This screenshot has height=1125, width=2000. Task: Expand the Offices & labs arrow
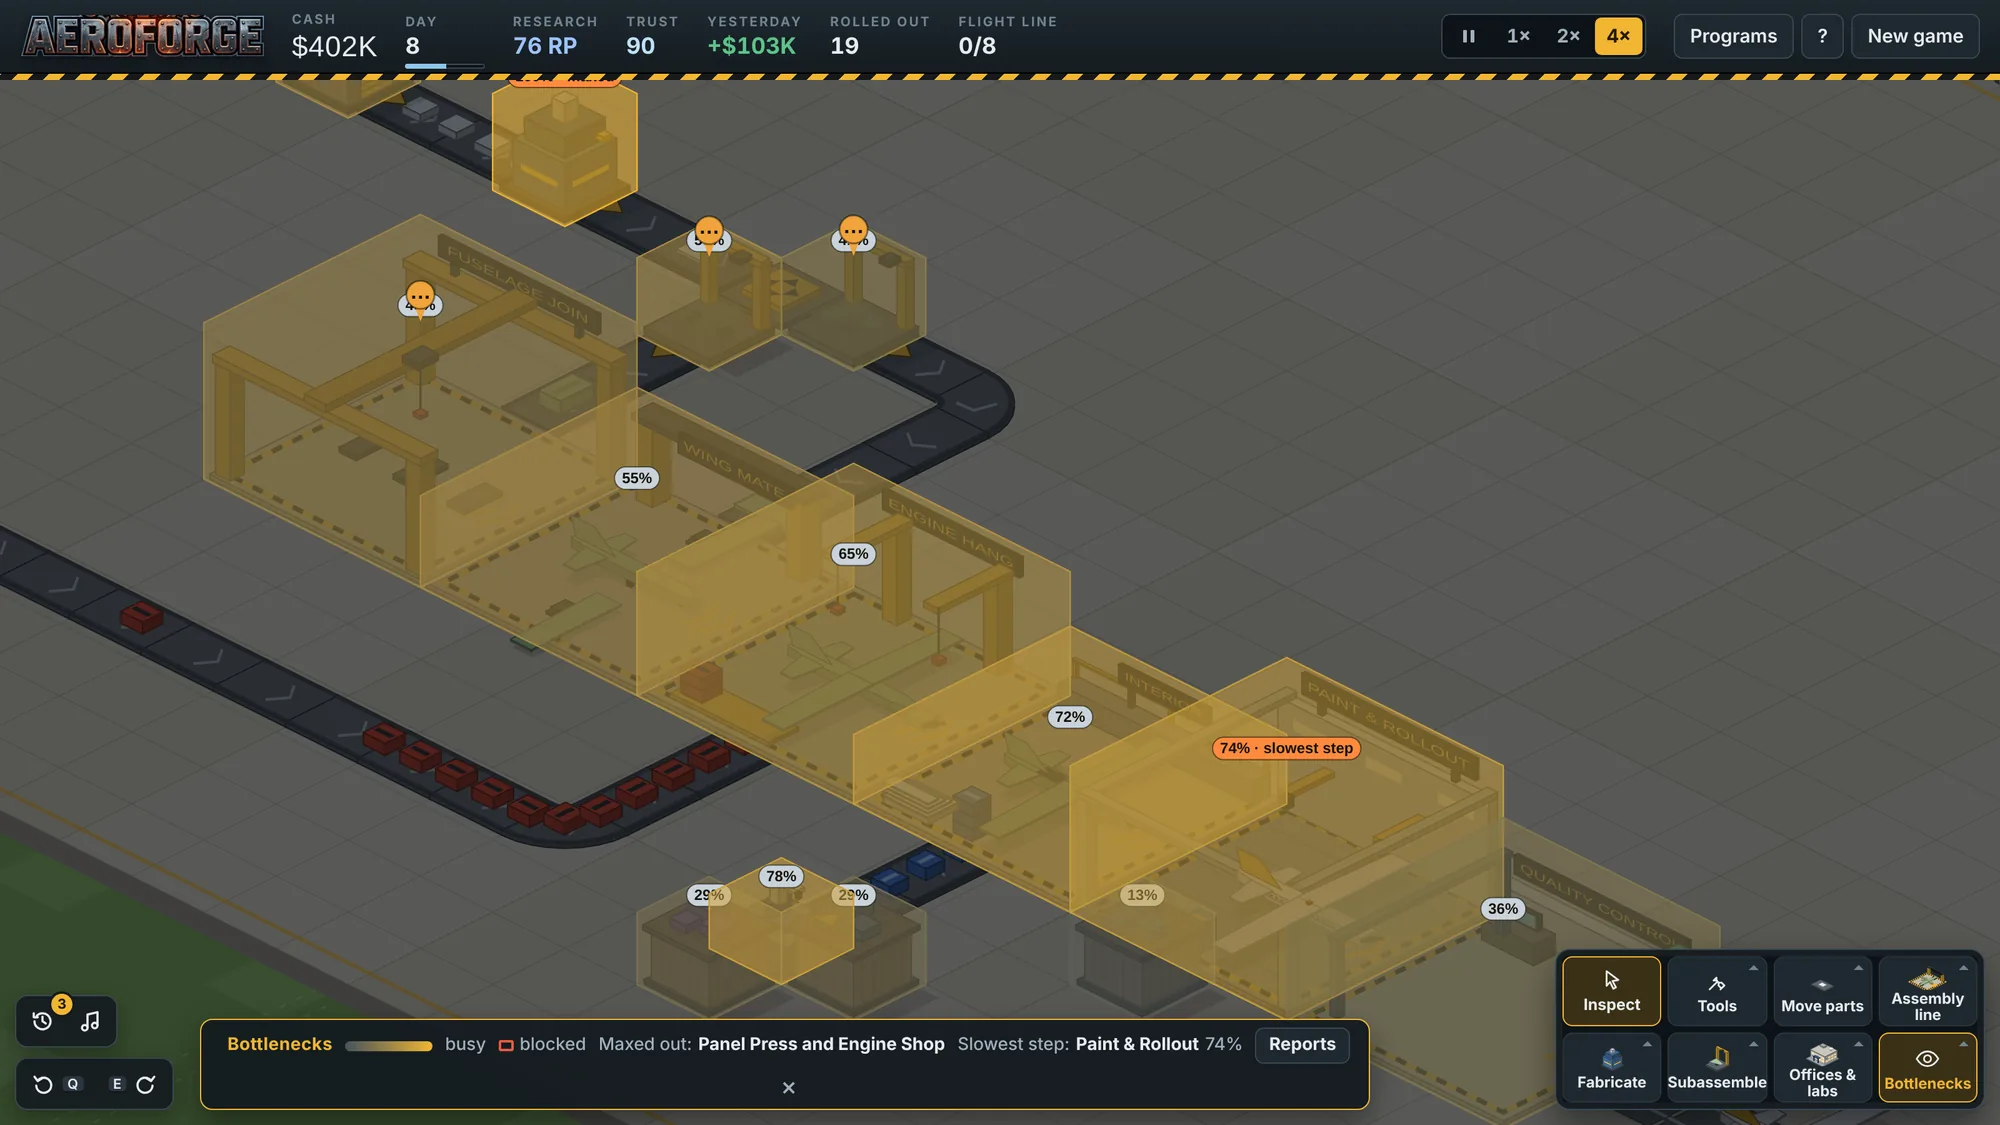click(1858, 1044)
